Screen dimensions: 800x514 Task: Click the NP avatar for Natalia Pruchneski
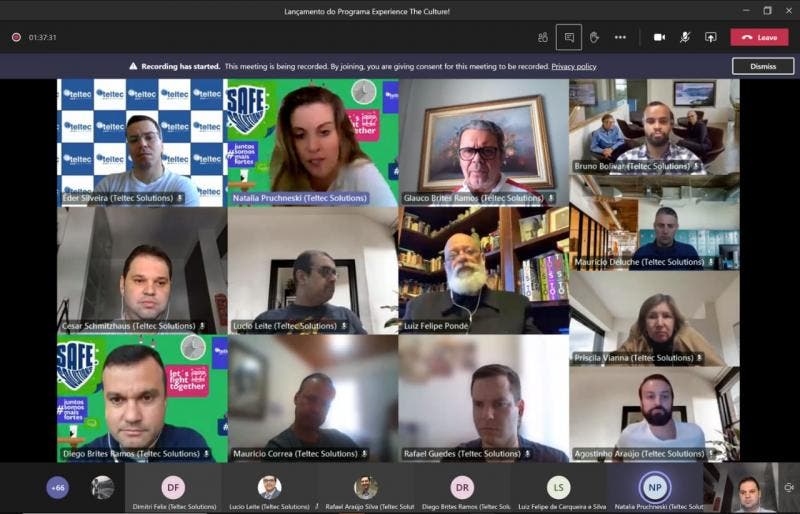[655, 487]
